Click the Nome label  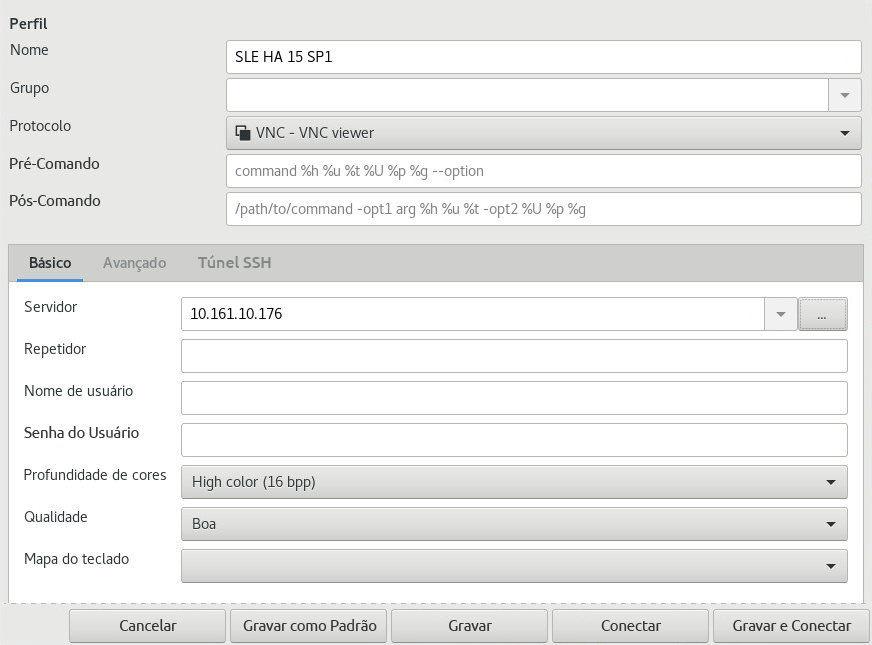click(x=29, y=50)
